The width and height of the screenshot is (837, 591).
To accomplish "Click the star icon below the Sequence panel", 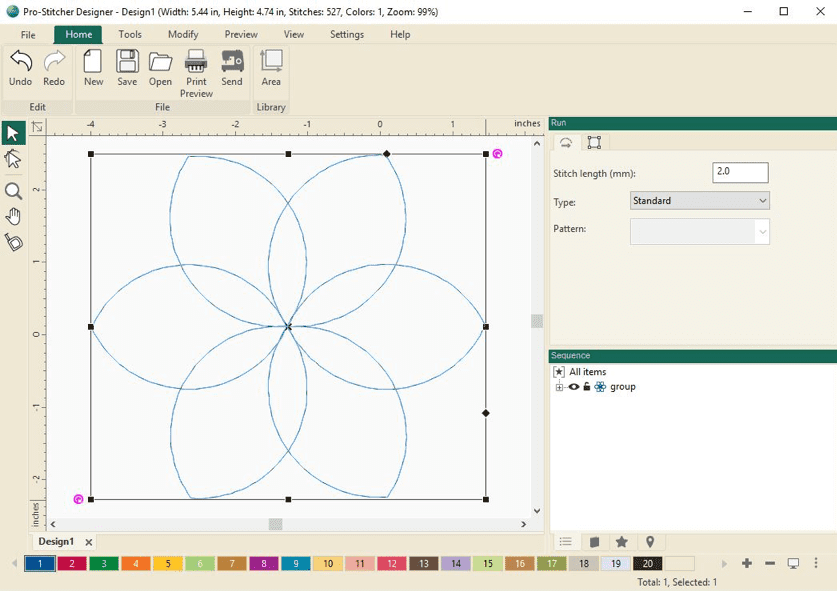I will [622, 541].
